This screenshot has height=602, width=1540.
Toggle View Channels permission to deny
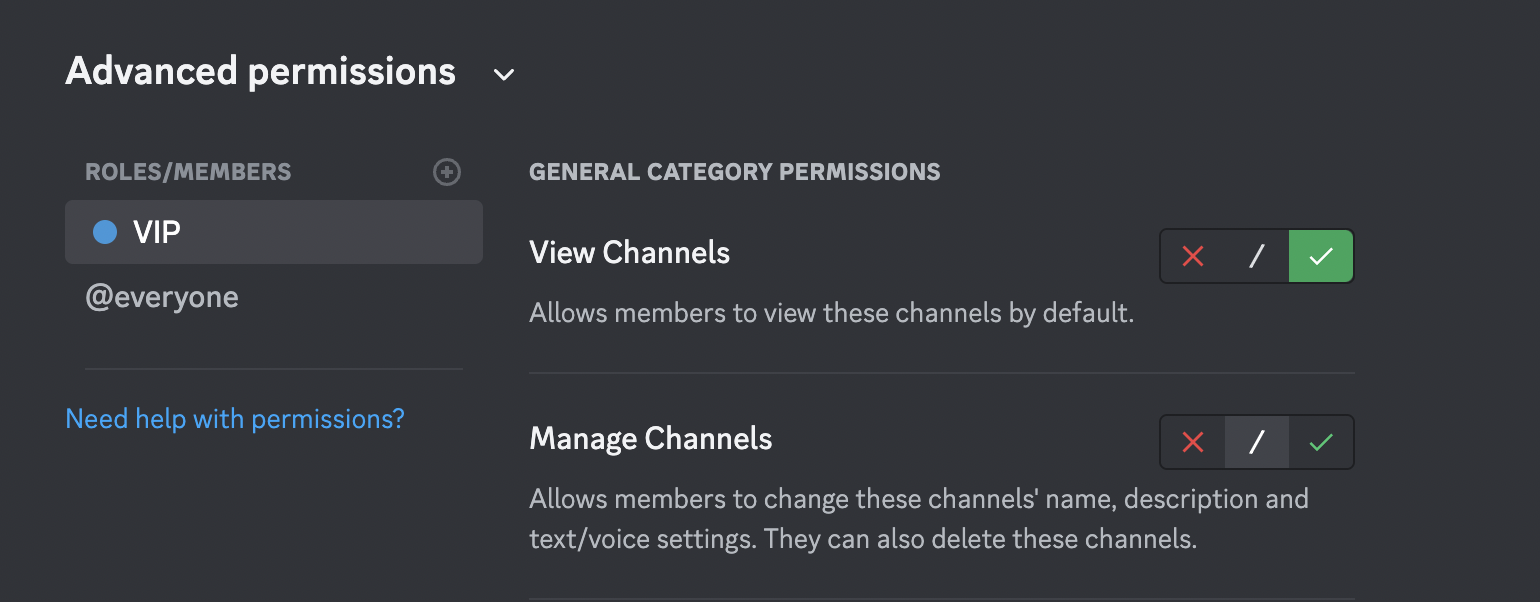pyautogui.click(x=1192, y=256)
